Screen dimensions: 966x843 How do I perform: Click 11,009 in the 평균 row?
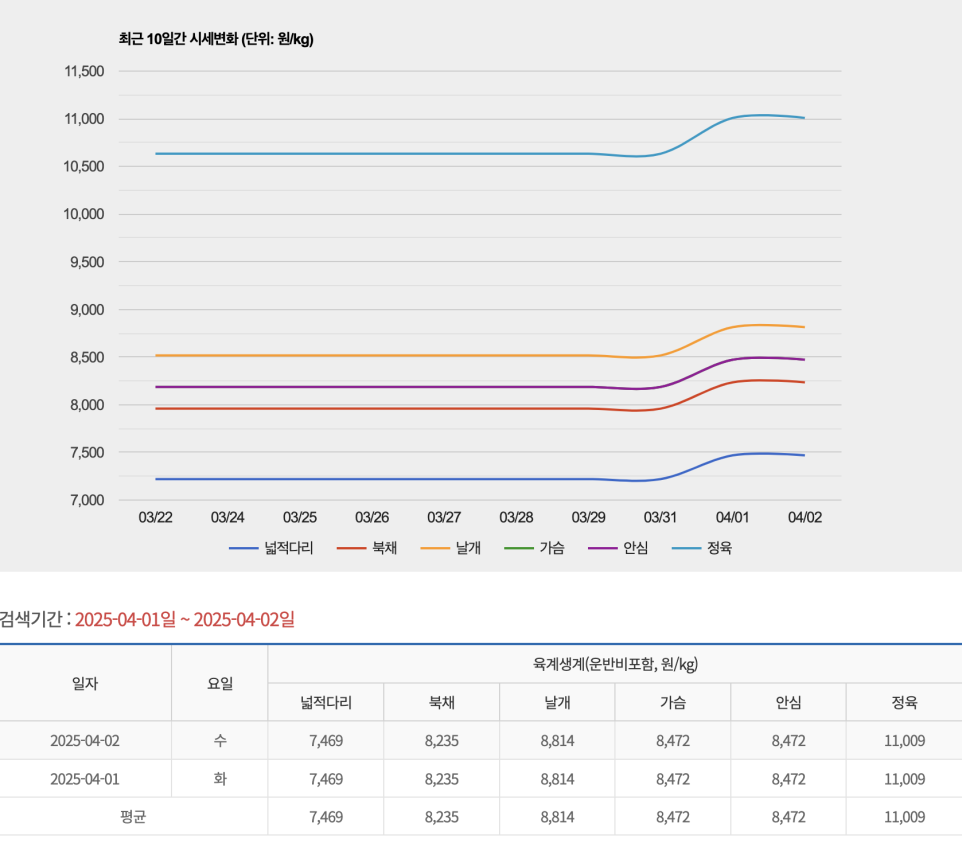[904, 818]
